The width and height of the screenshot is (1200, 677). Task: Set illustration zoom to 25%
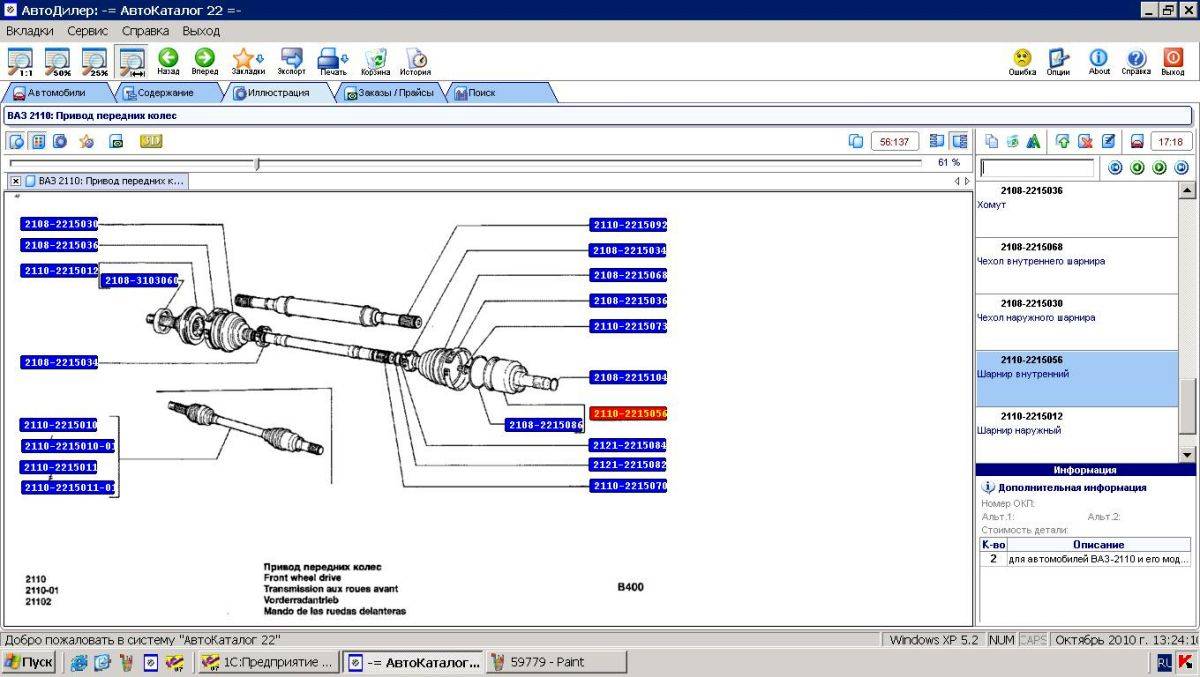tap(95, 62)
